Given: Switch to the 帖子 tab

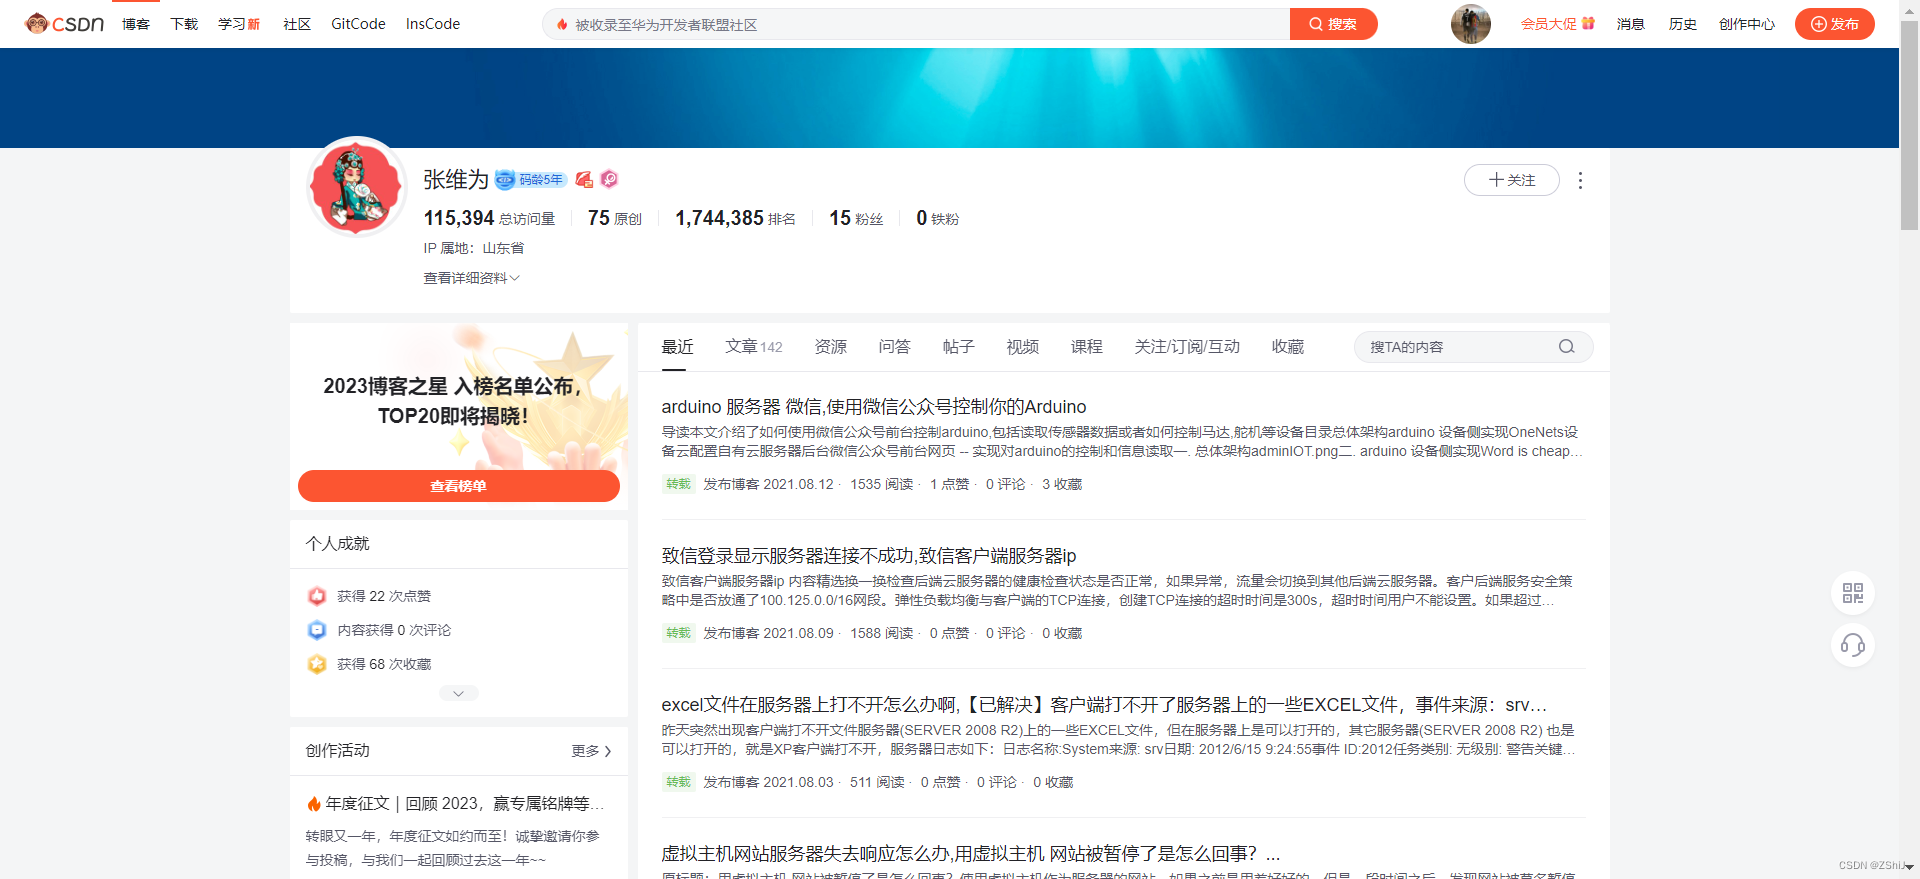Looking at the screenshot, I should point(958,347).
